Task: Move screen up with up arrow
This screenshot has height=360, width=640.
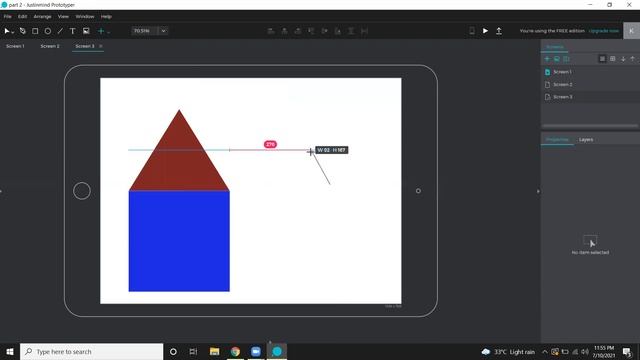Action: [632, 59]
